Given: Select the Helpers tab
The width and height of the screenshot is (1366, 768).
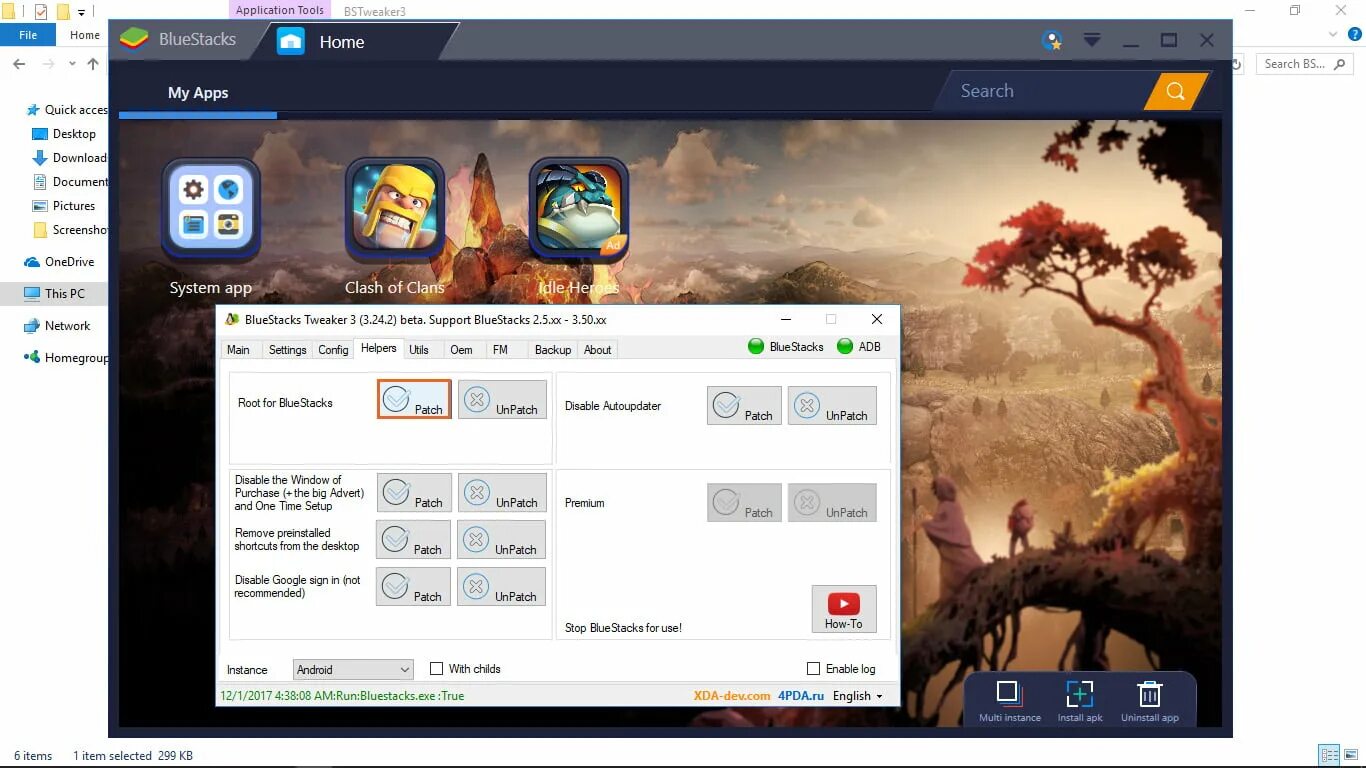Looking at the screenshot, I should tap(379, 348).
